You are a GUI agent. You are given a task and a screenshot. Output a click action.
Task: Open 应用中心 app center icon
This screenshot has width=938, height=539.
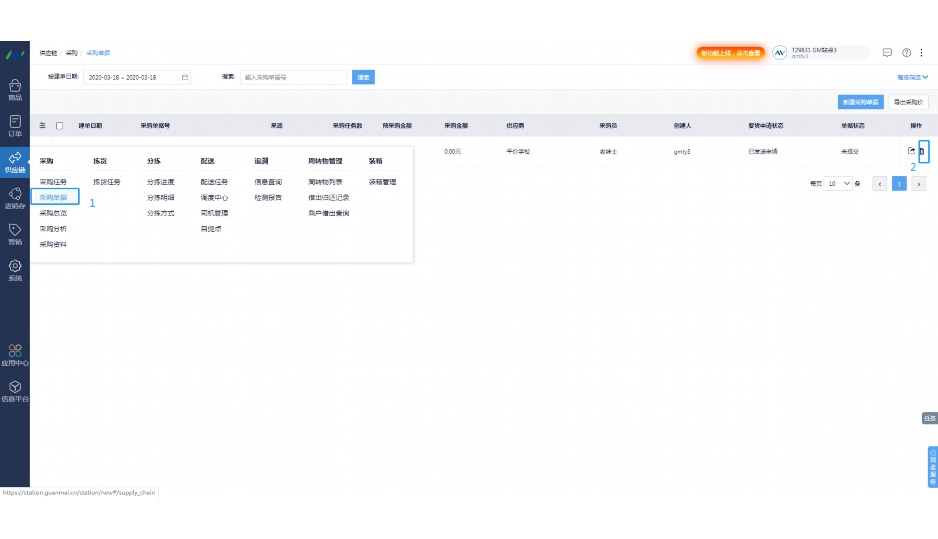(x=15, y=354)
